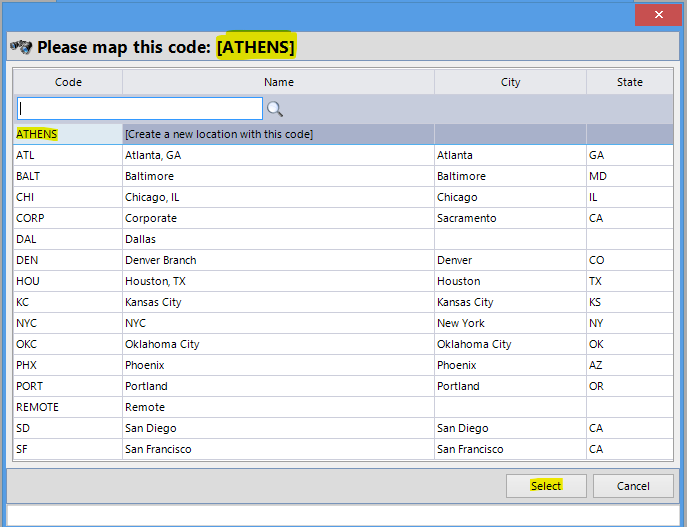Click the TX state cell

(x=630, y=281)
